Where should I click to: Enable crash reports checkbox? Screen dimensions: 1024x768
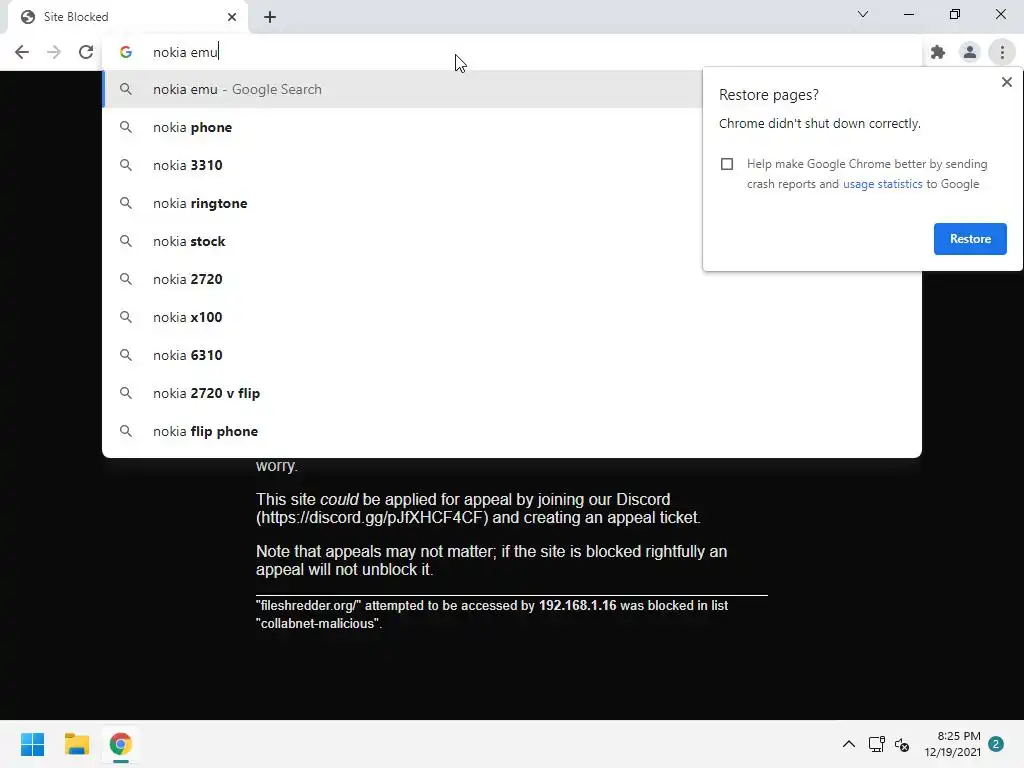[x=727, y=164]
